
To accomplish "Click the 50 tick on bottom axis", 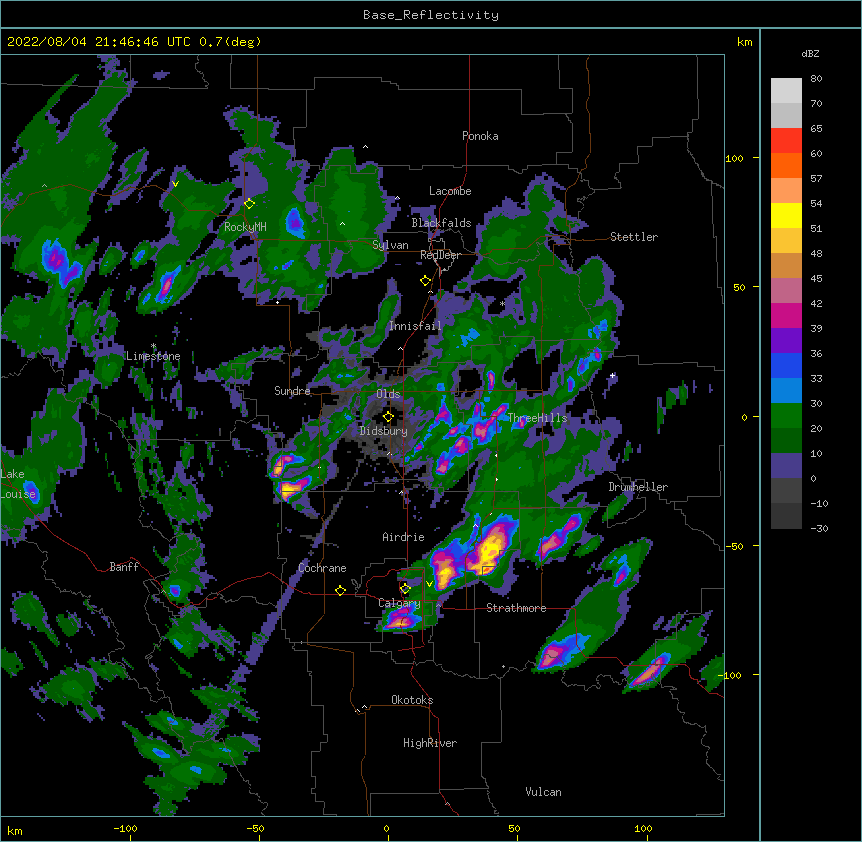I will click(x=514, y=828).
